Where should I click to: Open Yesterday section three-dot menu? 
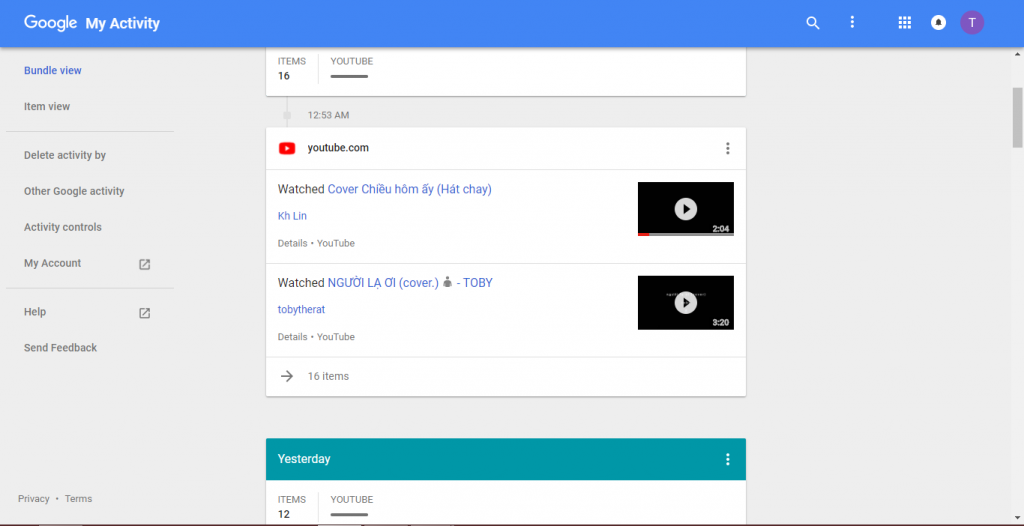click(728, 459)
